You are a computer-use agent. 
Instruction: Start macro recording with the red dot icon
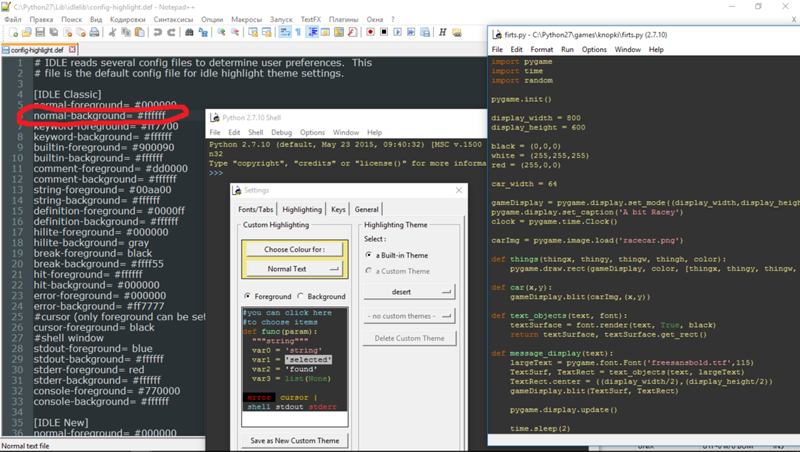pyautogui.click(x=370, y=32)
